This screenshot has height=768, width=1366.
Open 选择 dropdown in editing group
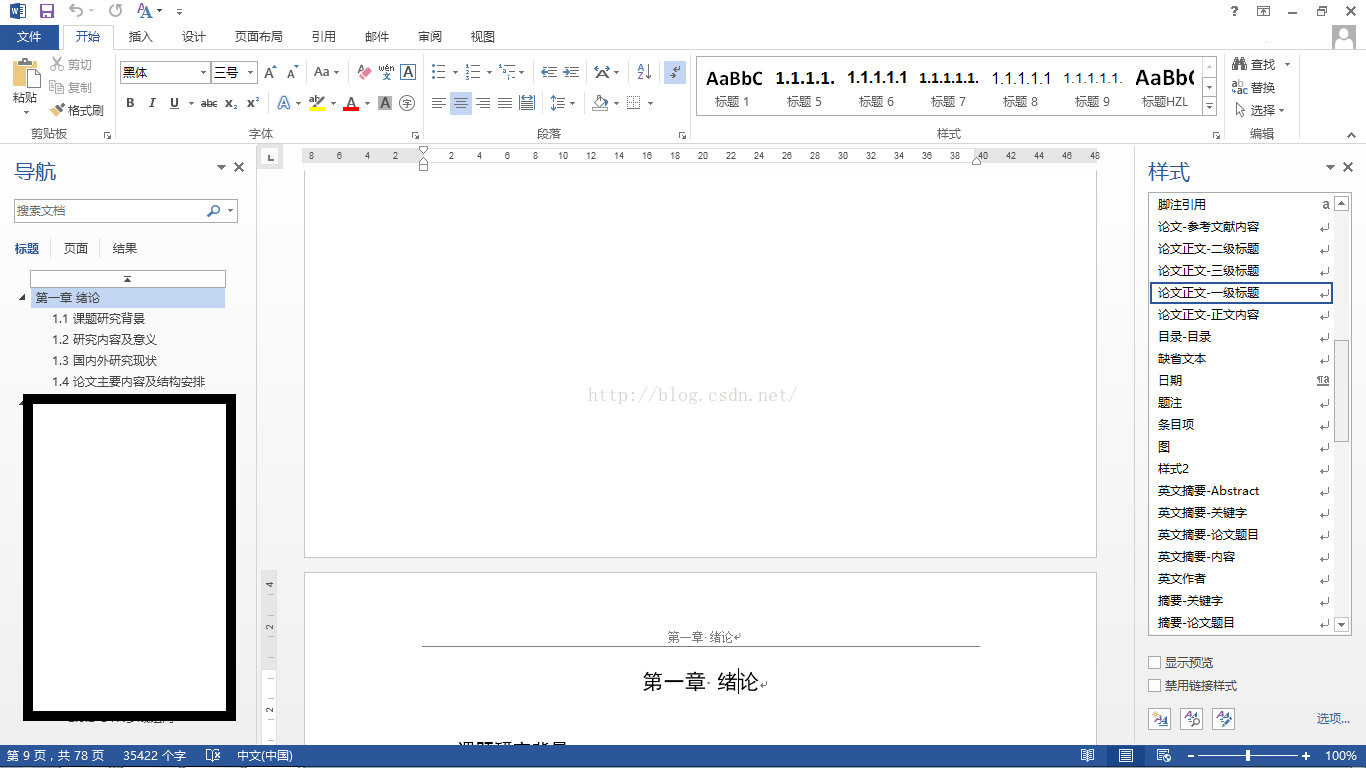(x=1259, y=110)
